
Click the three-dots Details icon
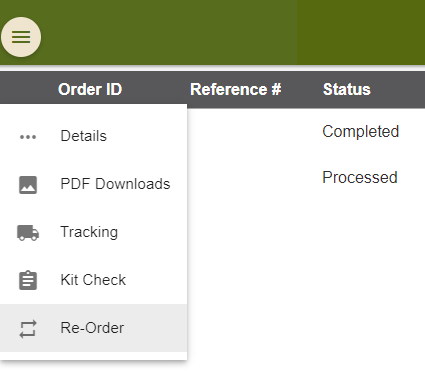[x=28, y=137]
